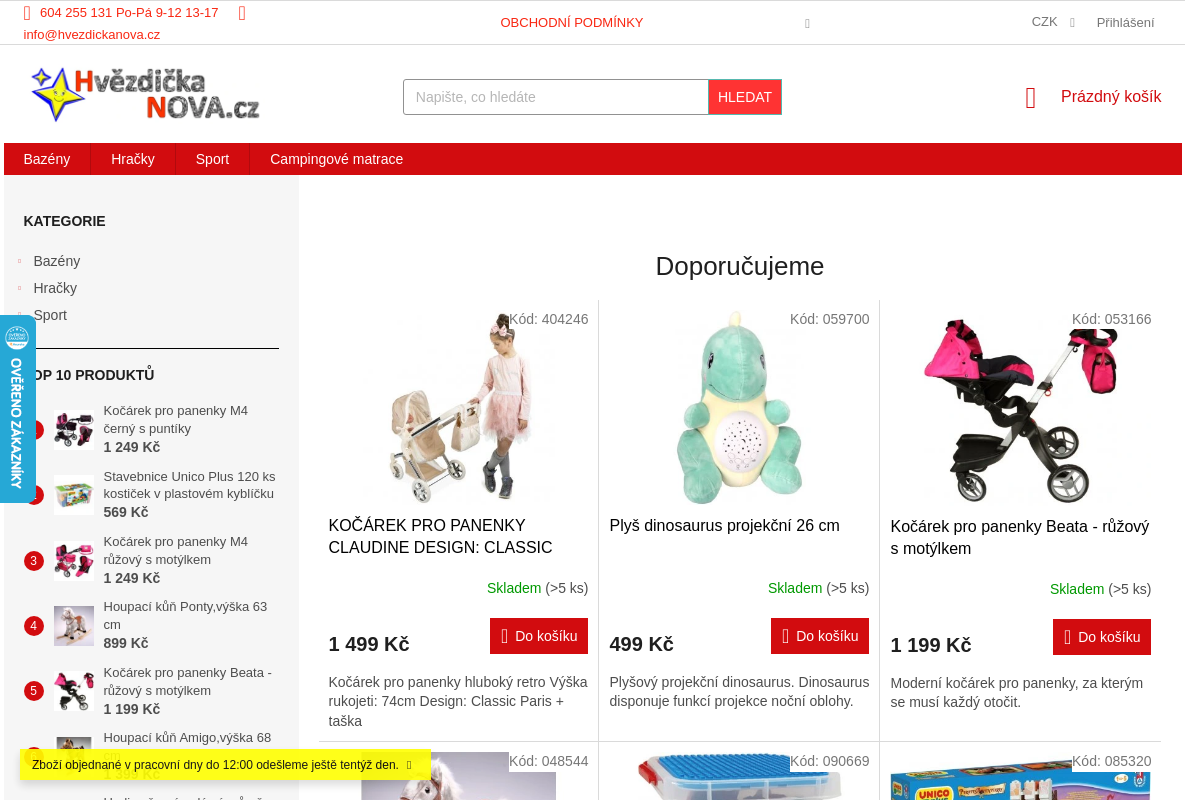1200x800 pixels.
Task: Open the Ověřeno zákazníky side badge
Action: click(x=17, y=409)
